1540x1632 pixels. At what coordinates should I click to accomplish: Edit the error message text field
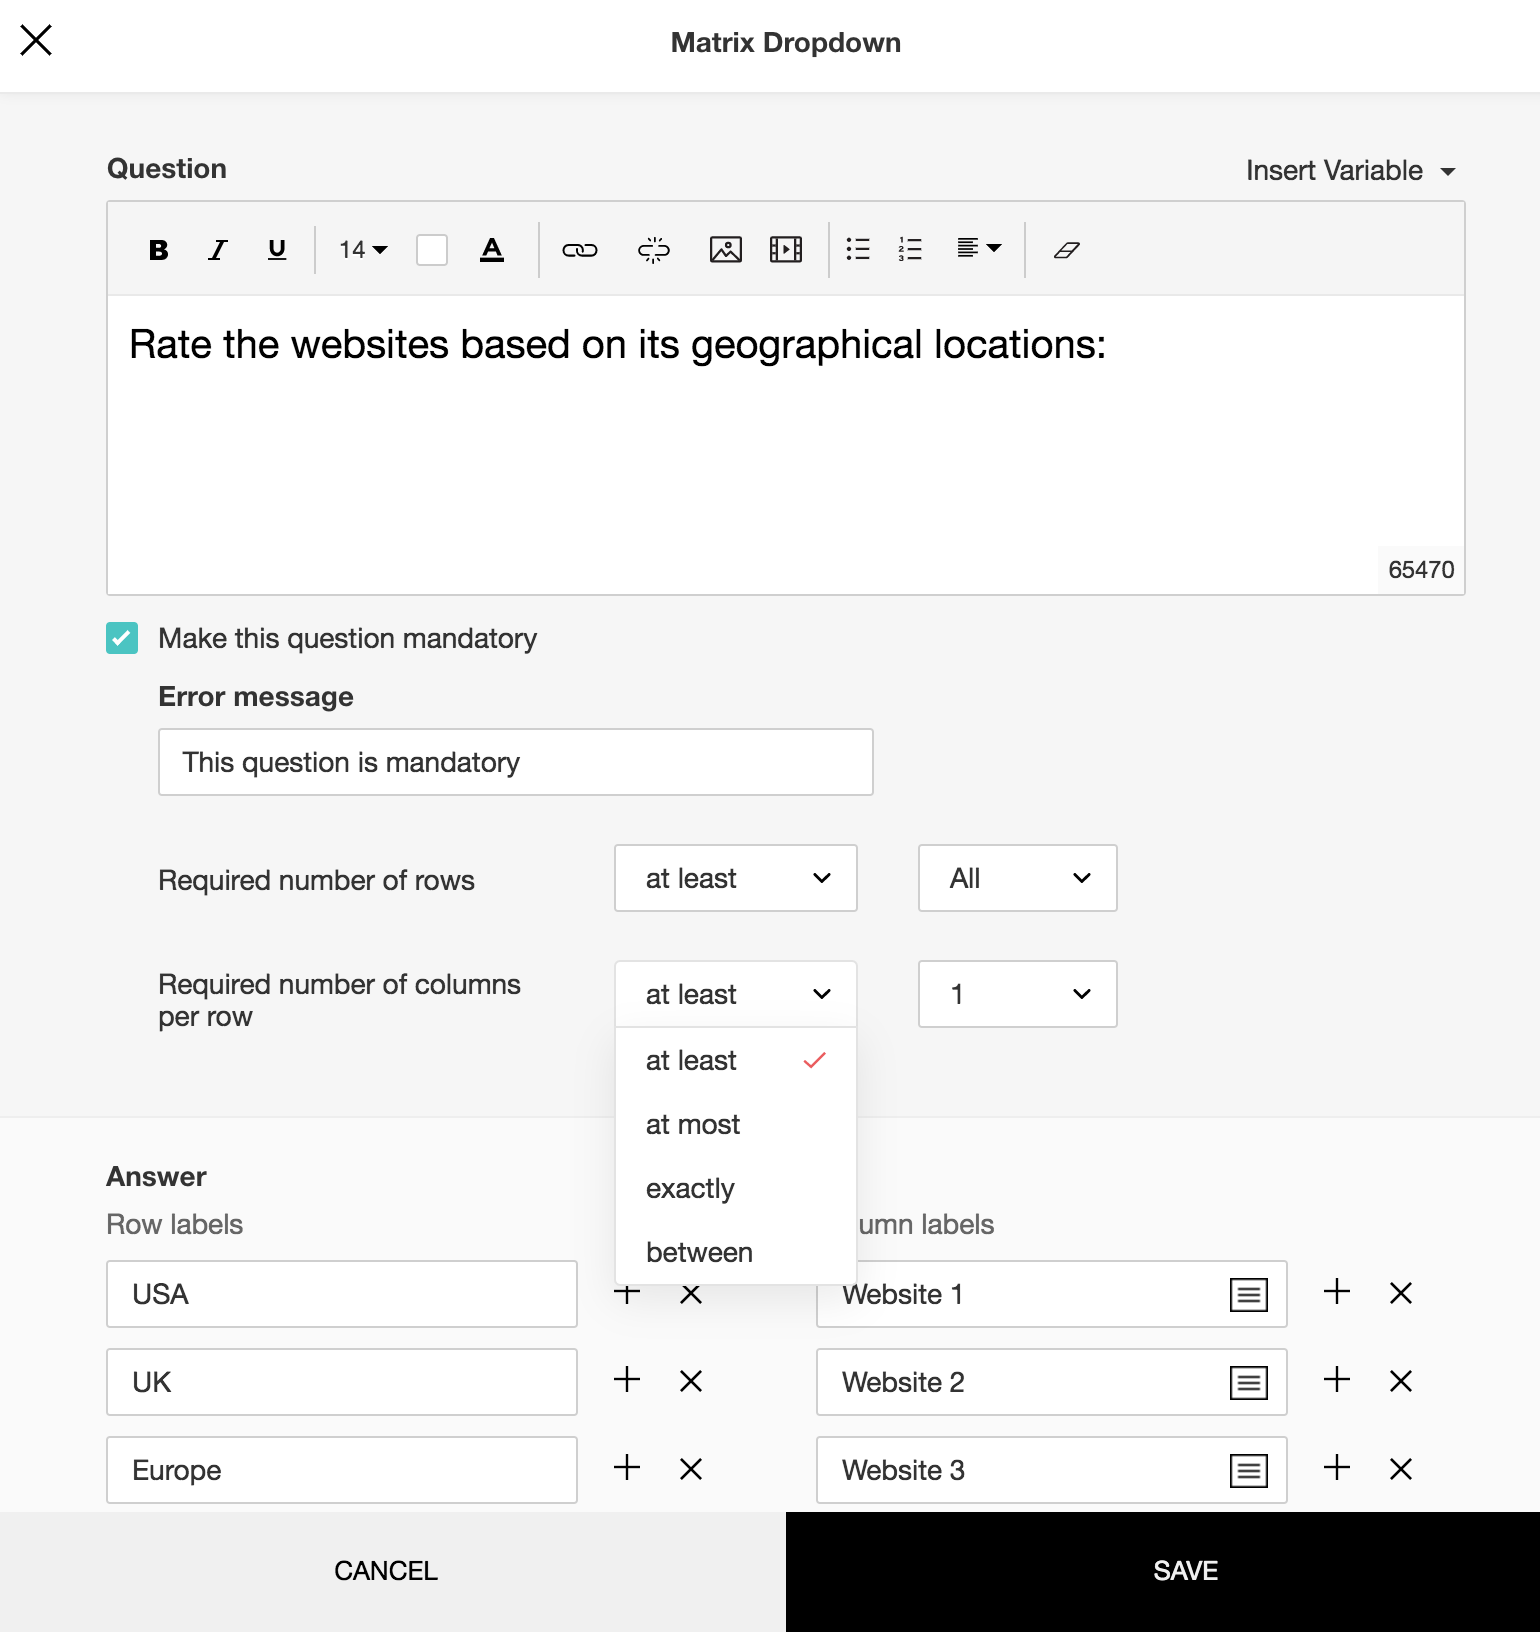[x=516, y=762]
